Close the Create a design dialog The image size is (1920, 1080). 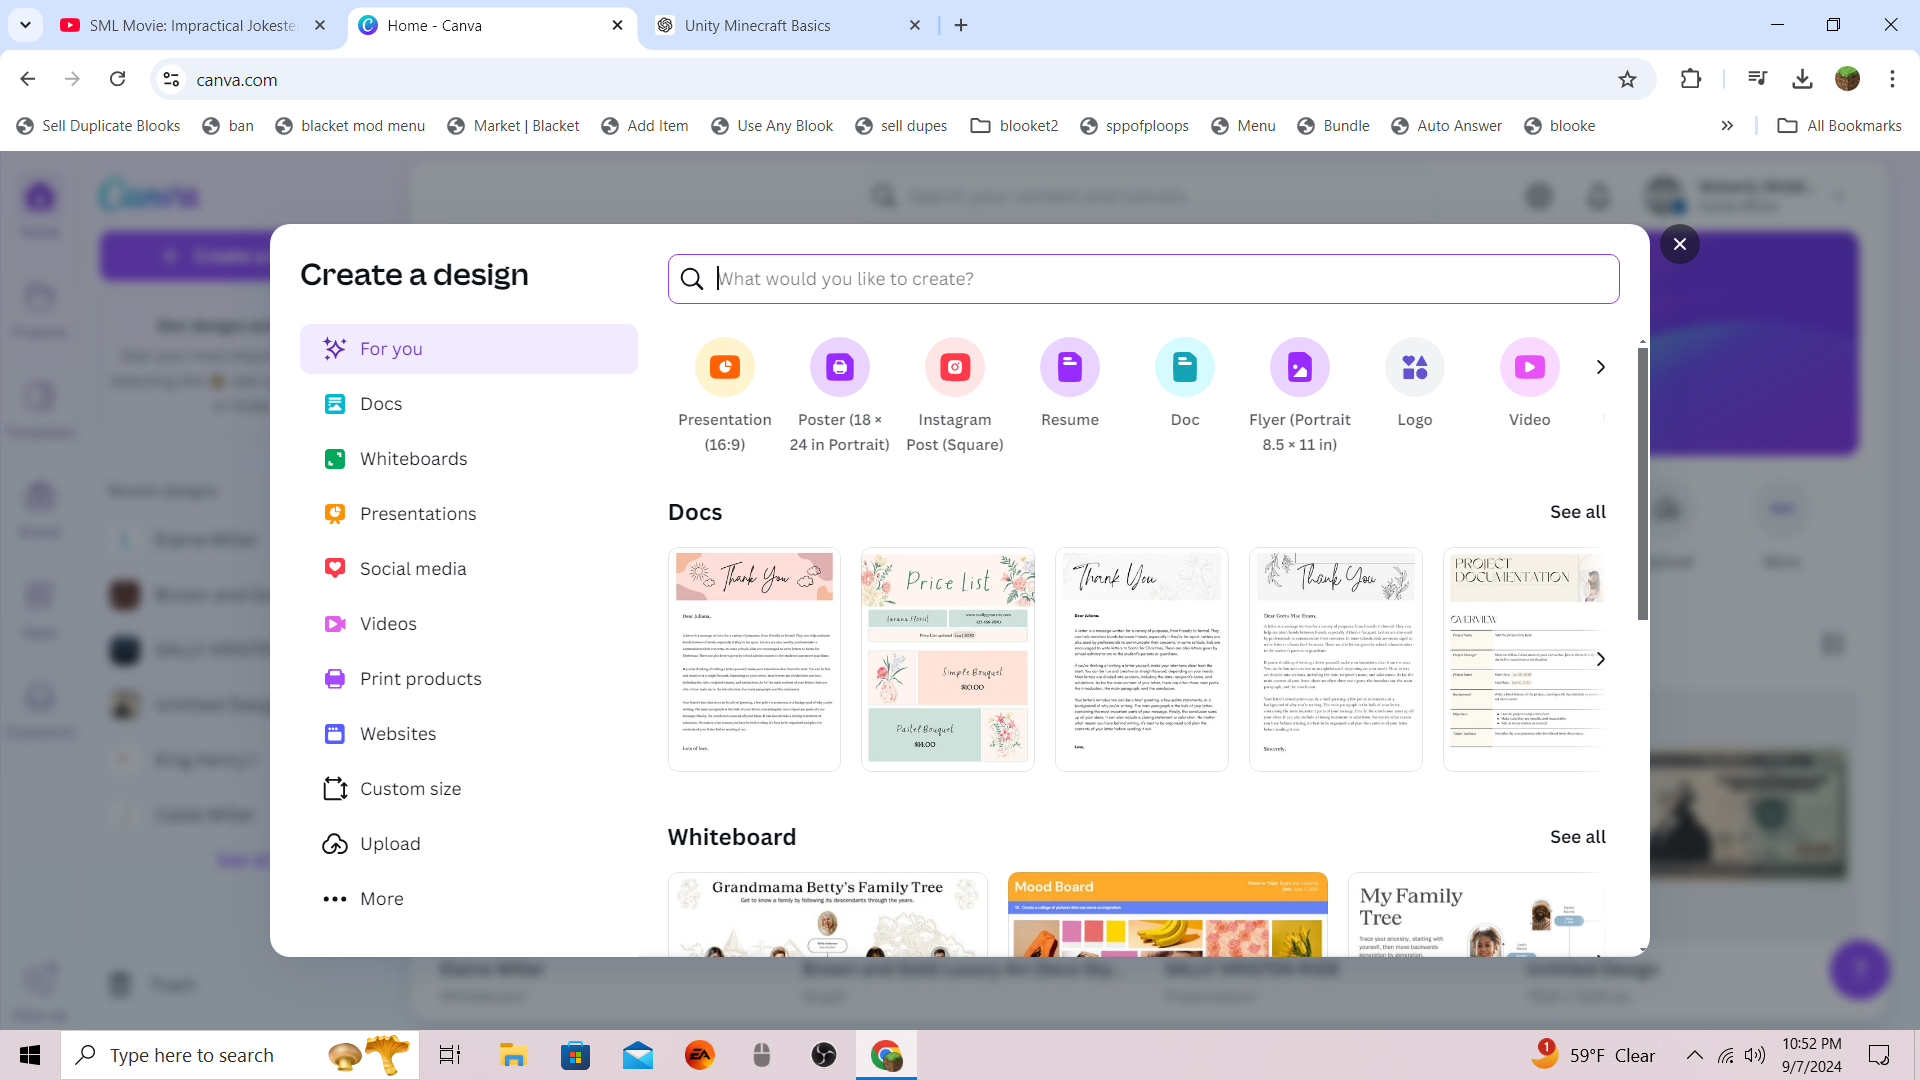[1680, 244]
